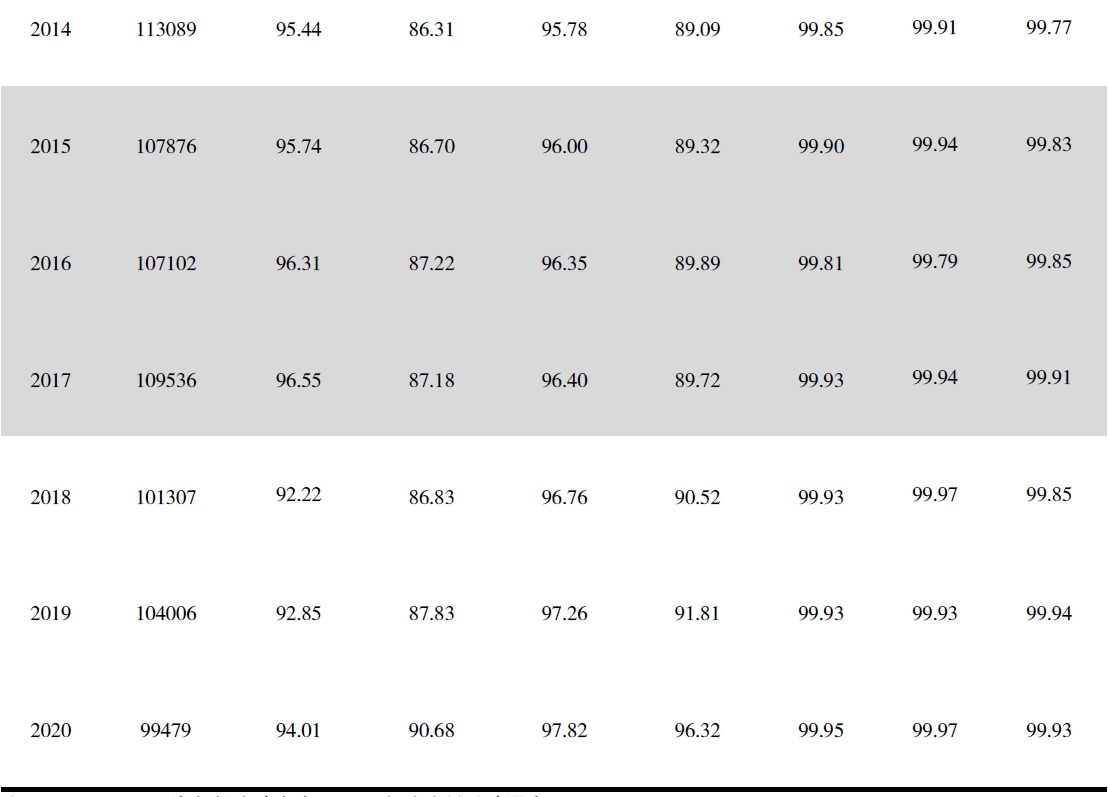Select the 2019 year cell

tap(51, 614)
